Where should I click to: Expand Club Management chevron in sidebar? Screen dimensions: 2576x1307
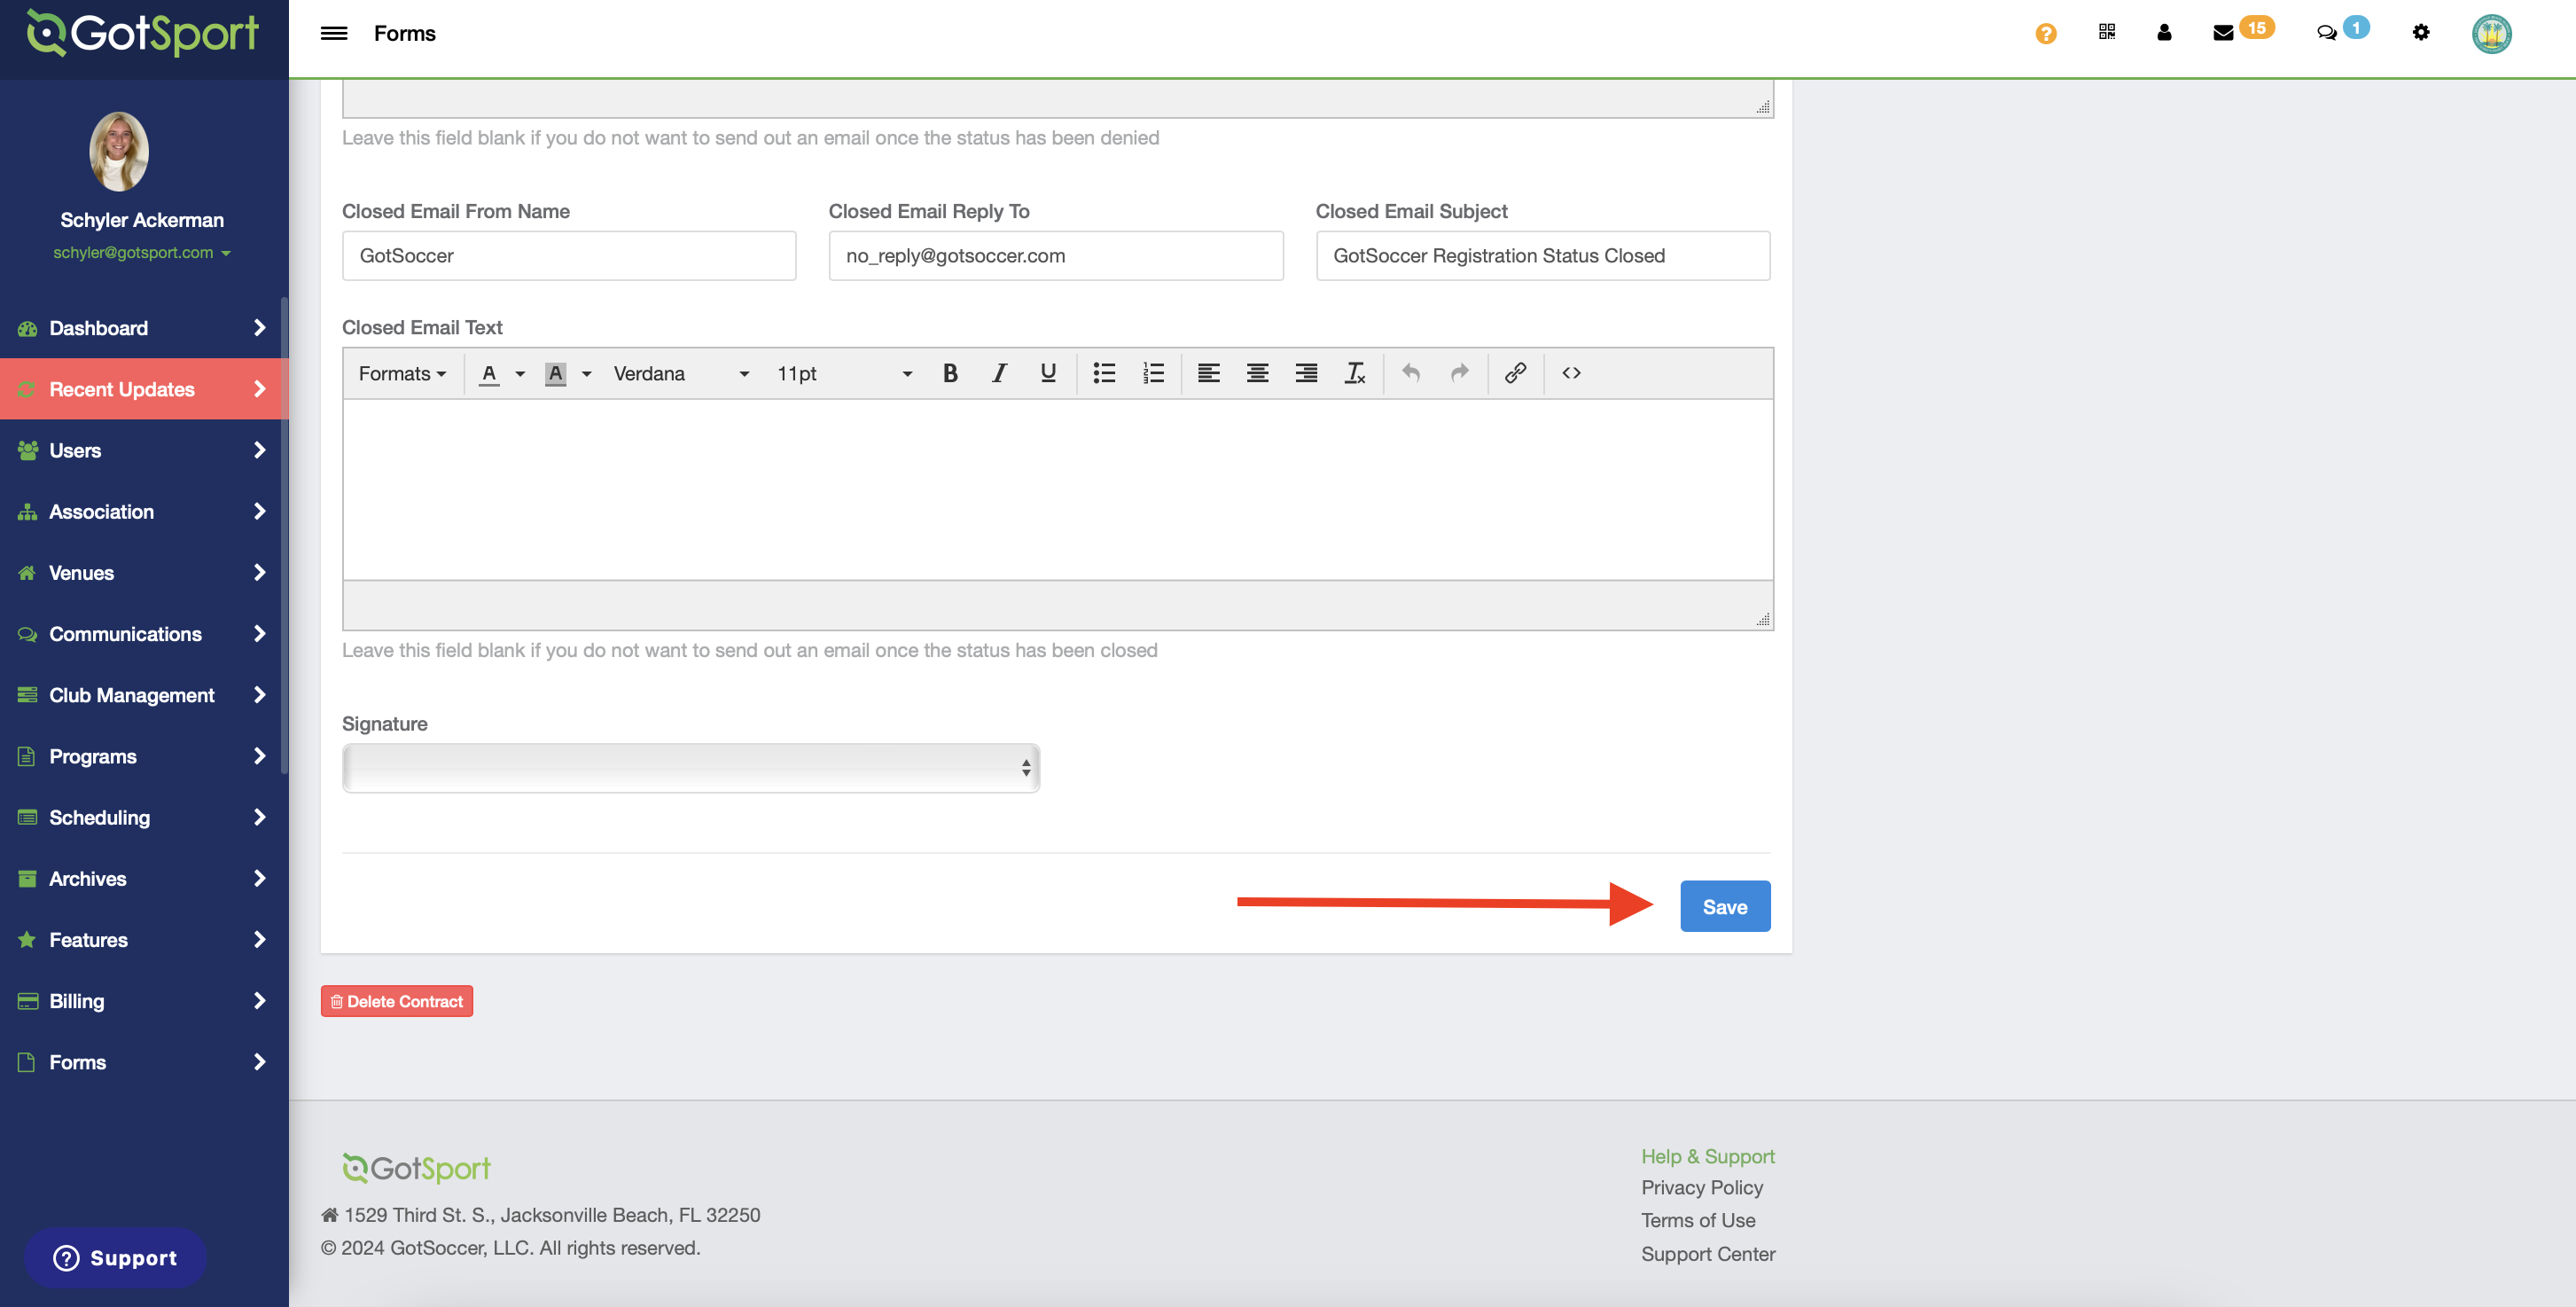pyautogui.click(x=260, y=695)
